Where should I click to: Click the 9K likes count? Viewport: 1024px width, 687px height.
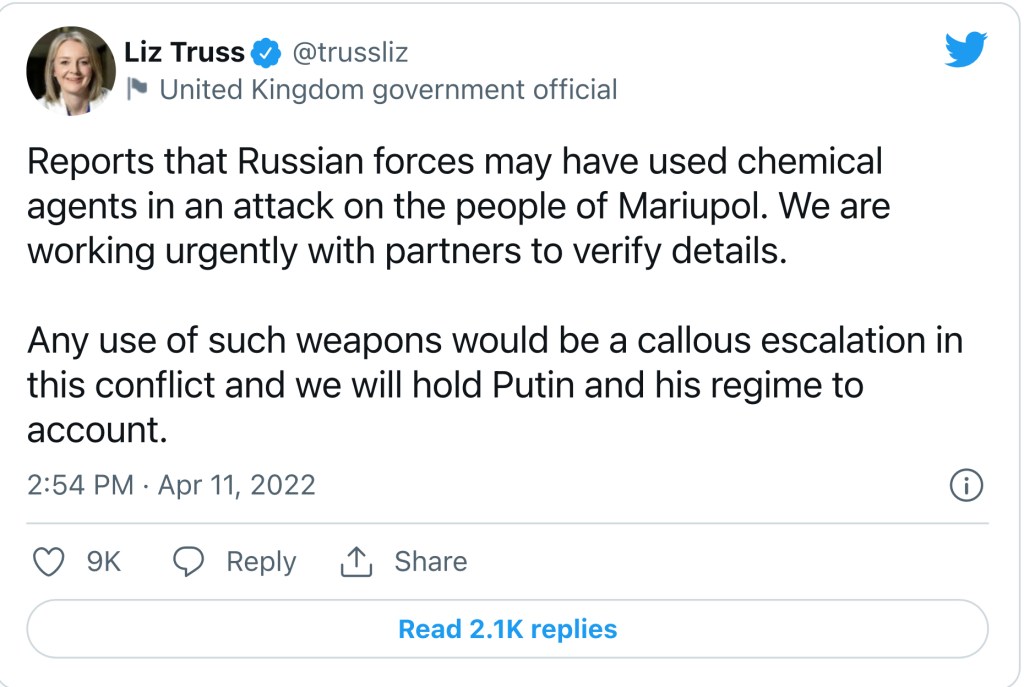pyautogui.click(x=103, y=562)
